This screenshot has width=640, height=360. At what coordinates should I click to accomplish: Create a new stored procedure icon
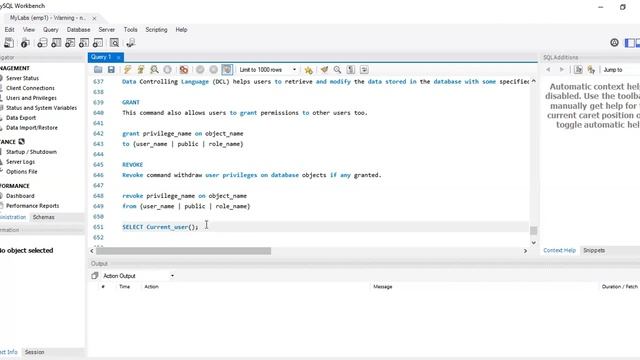click(x=84, y=43)
